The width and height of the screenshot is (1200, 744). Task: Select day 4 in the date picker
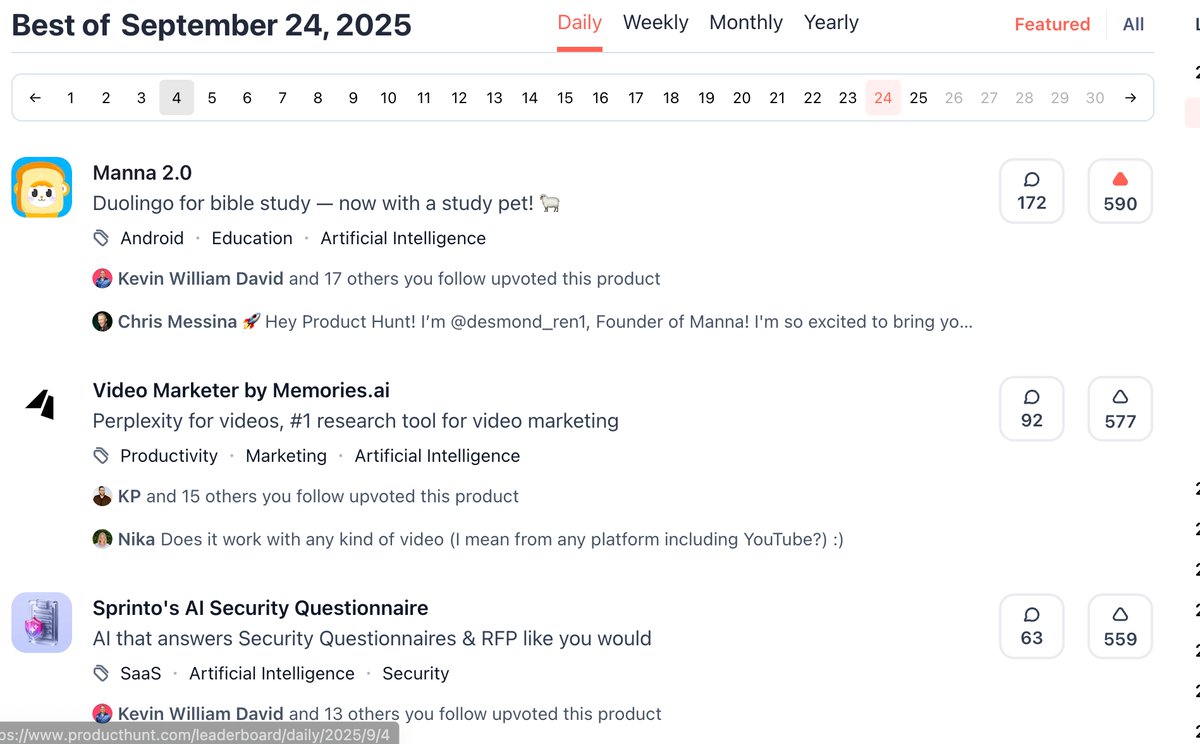(176, 97)
